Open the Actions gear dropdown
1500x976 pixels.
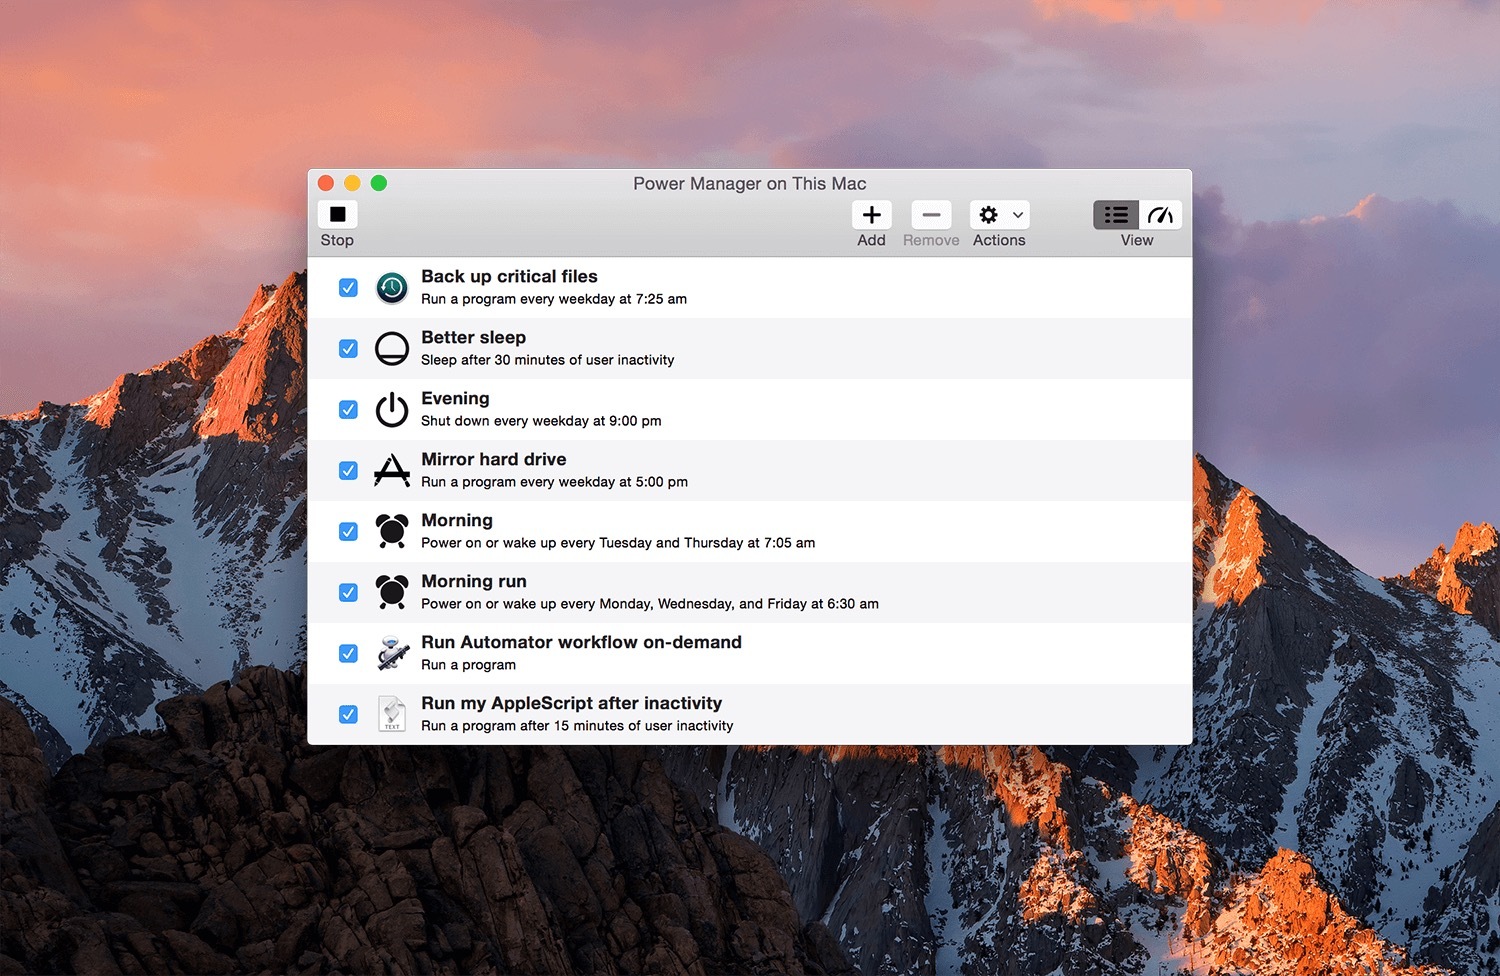(999, 215)
